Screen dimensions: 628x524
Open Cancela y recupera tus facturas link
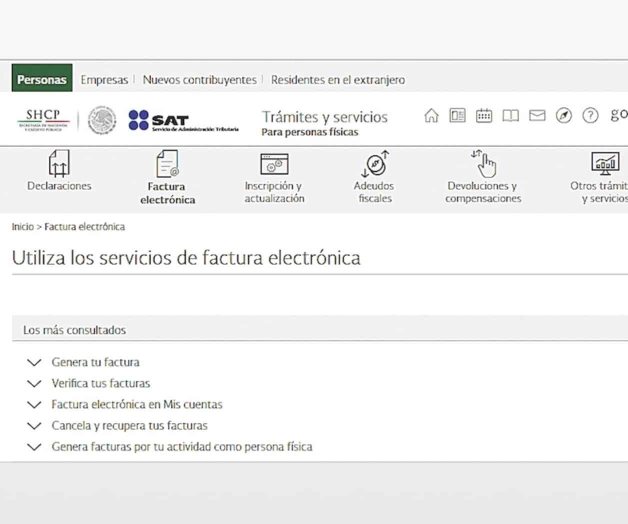coord(129,425)
